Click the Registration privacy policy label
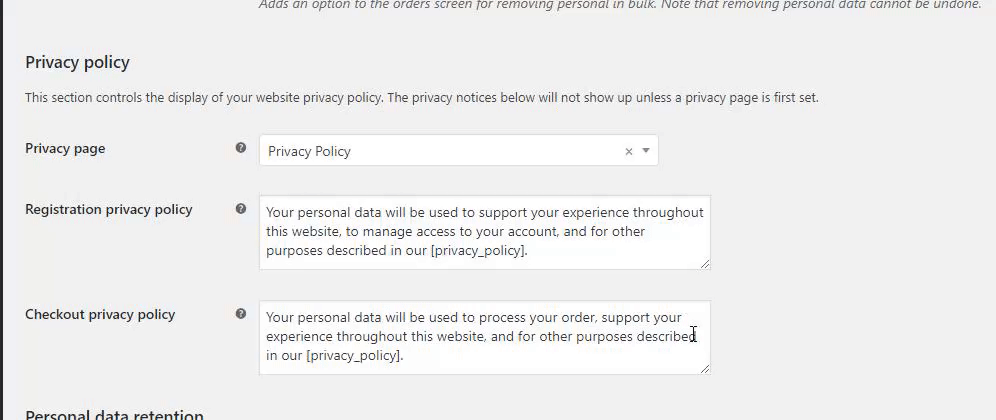This screenshot has height=420, width=996. tap(108, 210)
